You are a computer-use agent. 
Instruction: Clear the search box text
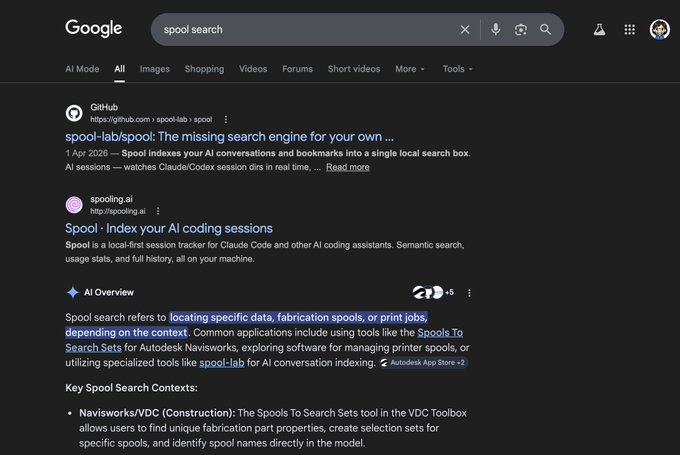(x=464, y=29)
